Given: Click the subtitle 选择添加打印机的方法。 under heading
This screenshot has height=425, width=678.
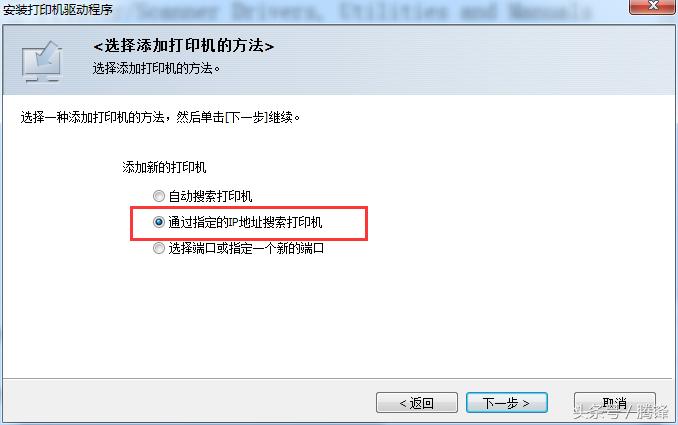Looking at the screenshot, I should [157, 68].
